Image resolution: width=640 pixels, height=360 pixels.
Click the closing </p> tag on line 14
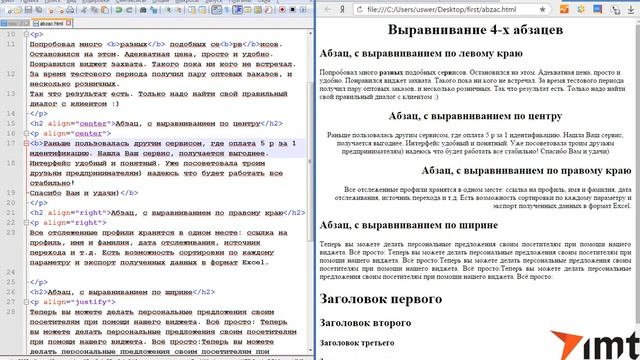[x=39, y=113]
